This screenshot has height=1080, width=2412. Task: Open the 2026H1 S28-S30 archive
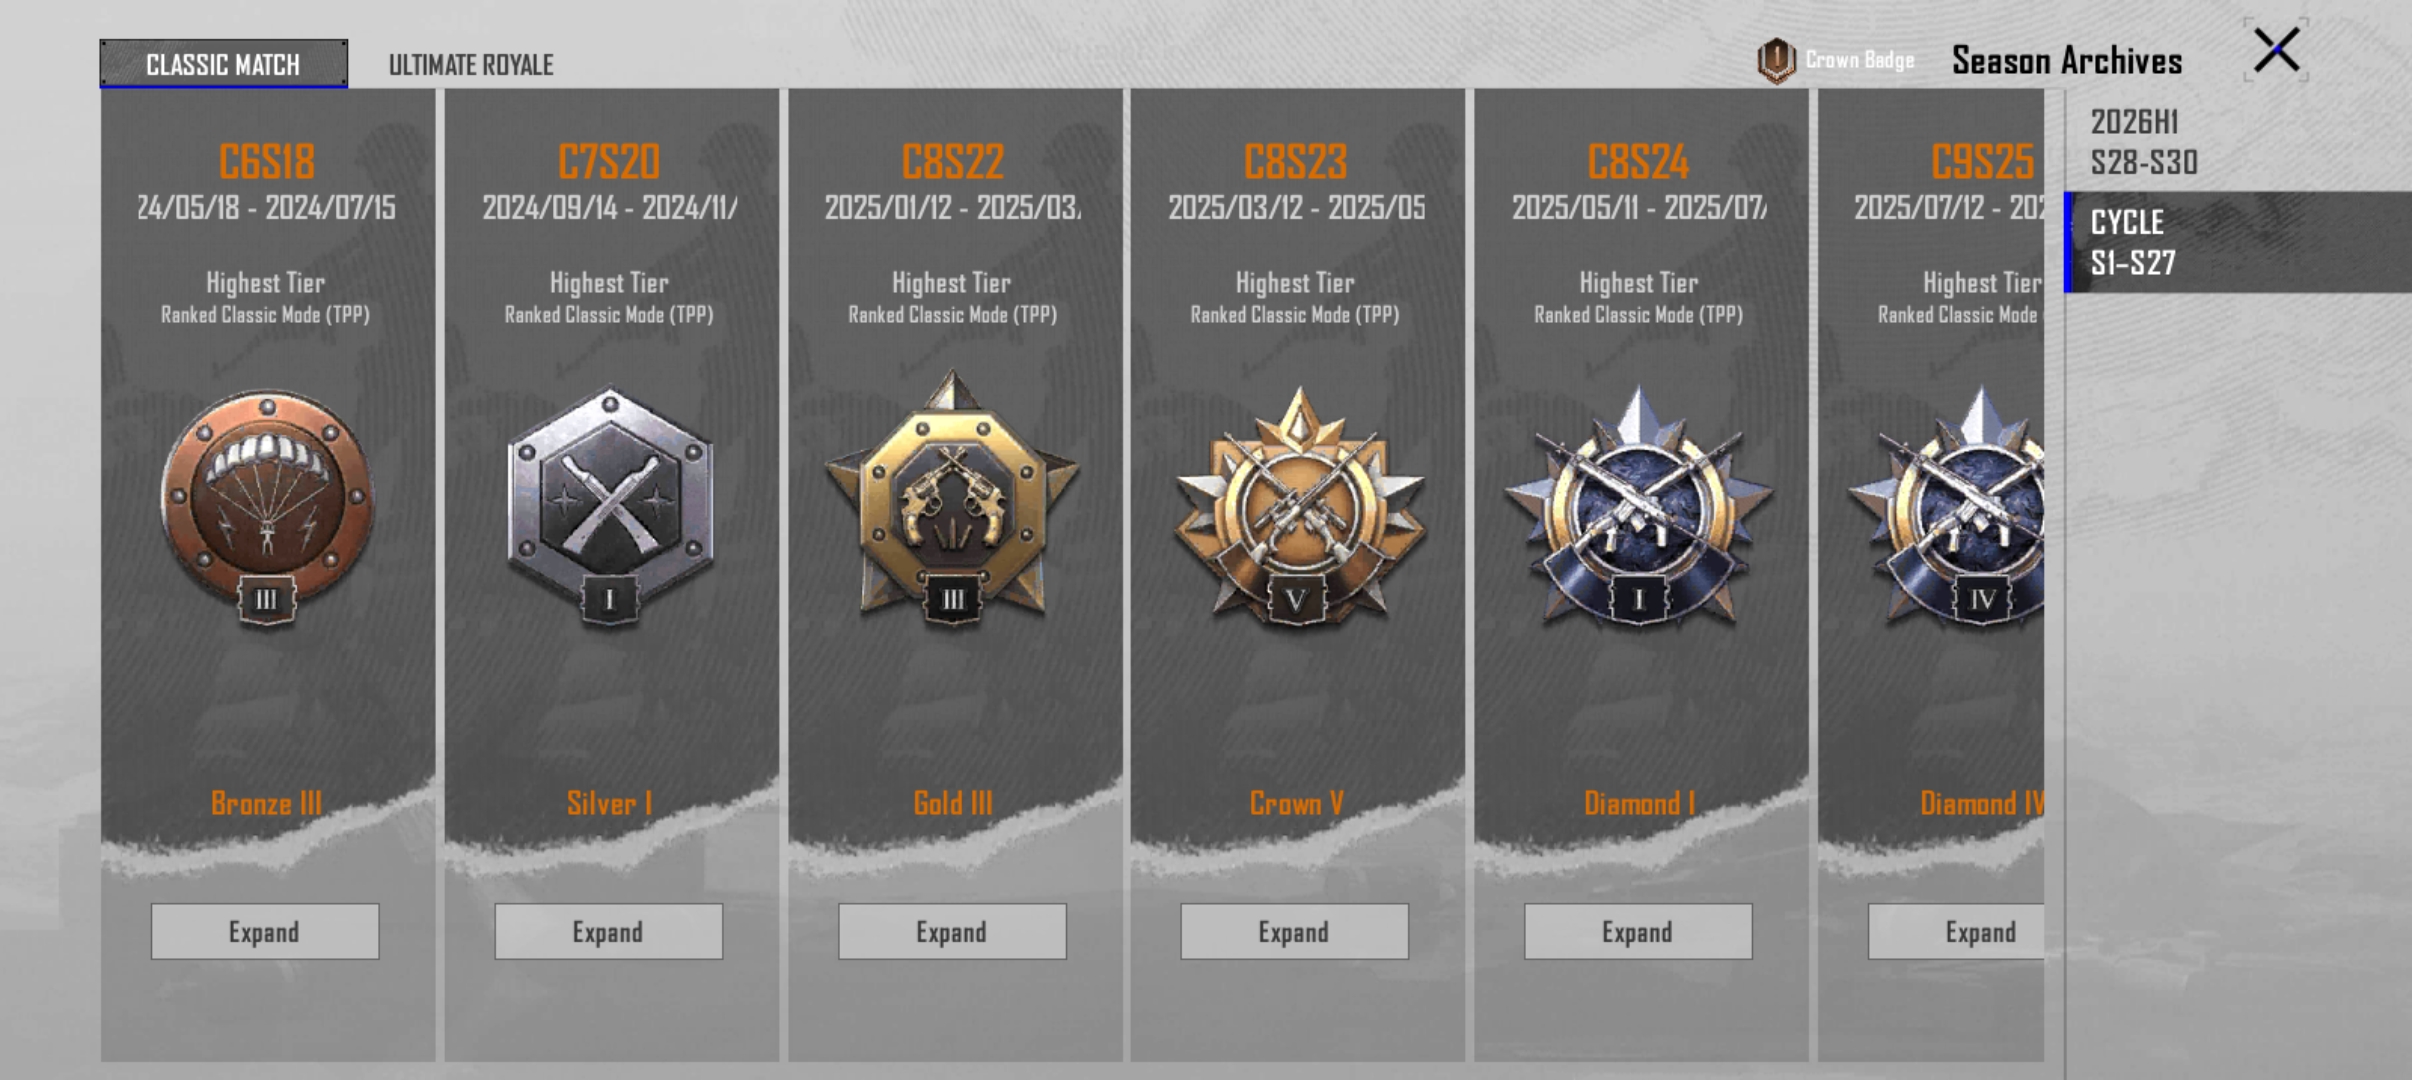click(x=2238, y=141)
